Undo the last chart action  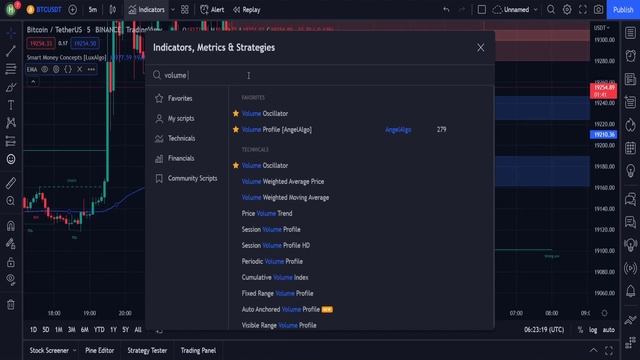pos(446,10)
